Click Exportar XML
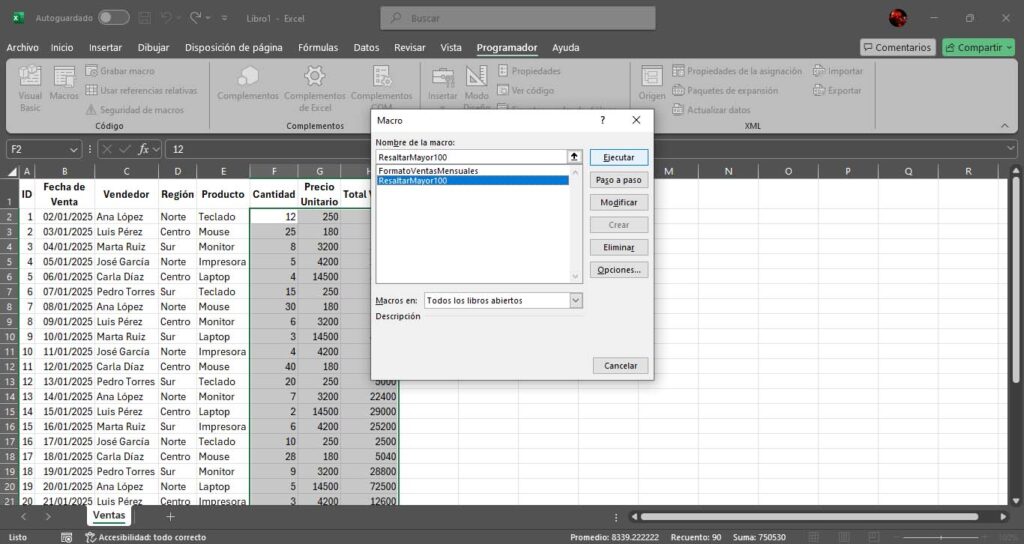The width and height of the screenshot is (1024, 544). point(837,90)
